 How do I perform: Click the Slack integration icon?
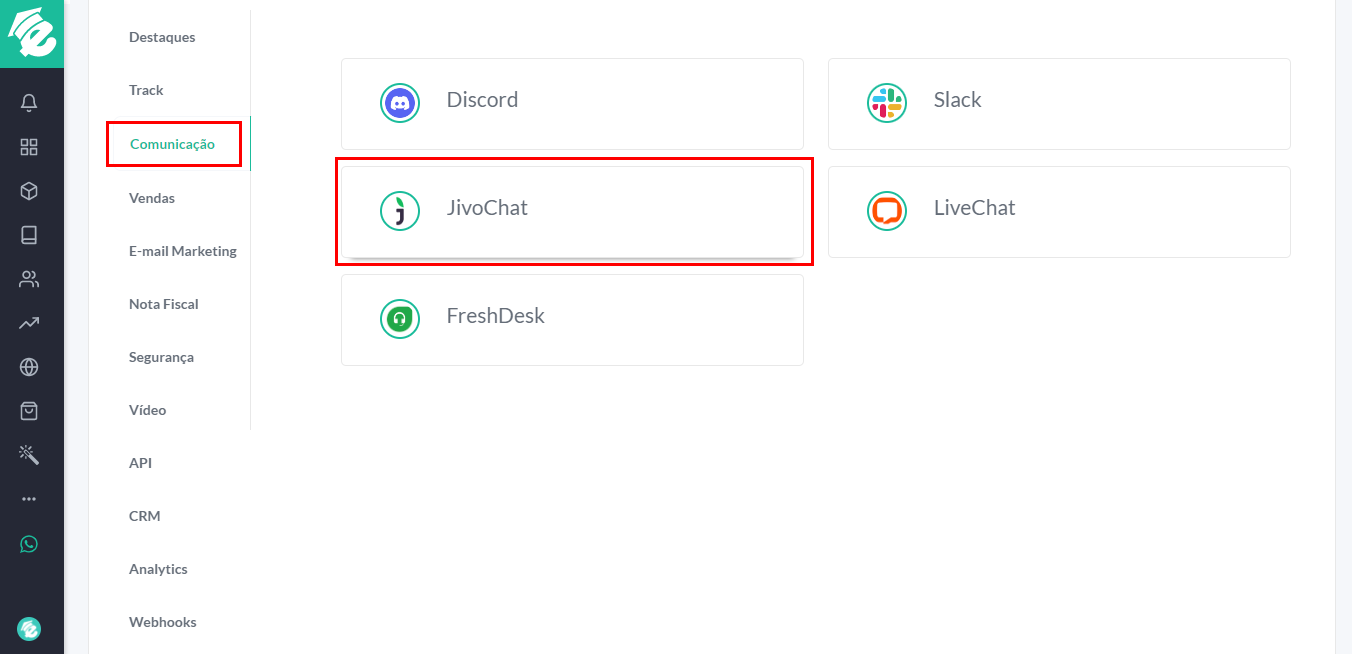tap(887, 102)
